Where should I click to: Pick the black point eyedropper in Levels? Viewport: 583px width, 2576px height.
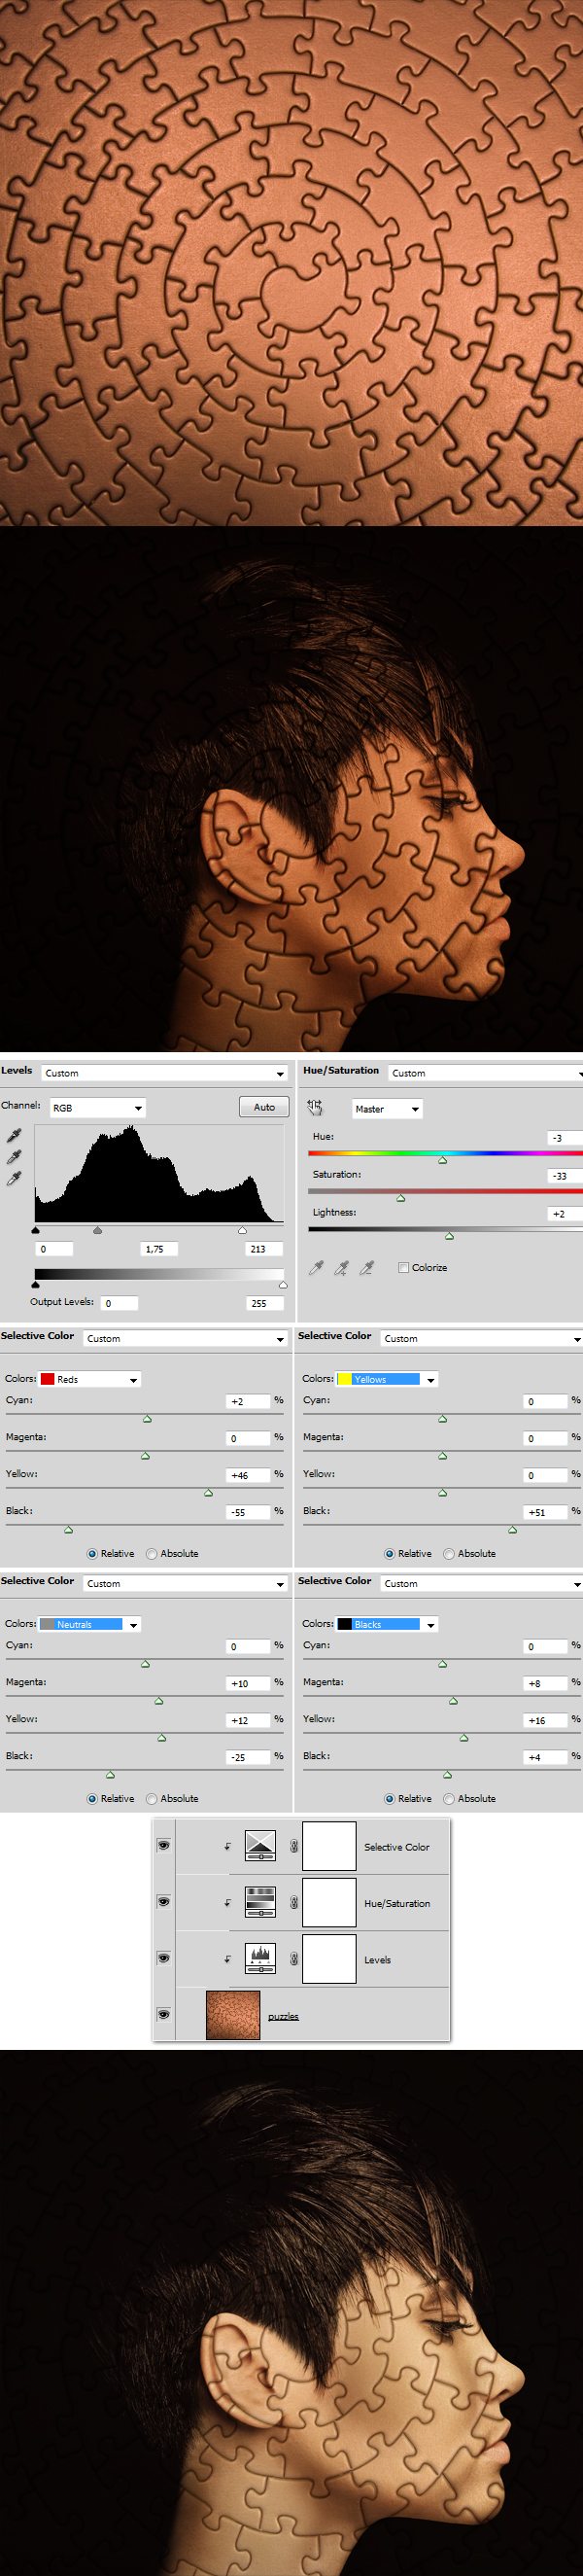pyautogui.click(x=14, y=1135)
